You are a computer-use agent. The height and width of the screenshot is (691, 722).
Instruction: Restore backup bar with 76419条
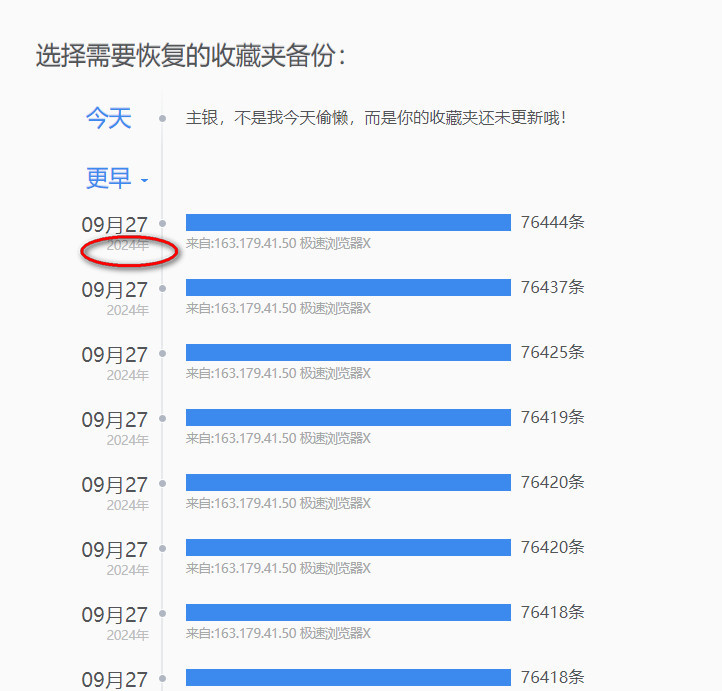coord(348,417)
